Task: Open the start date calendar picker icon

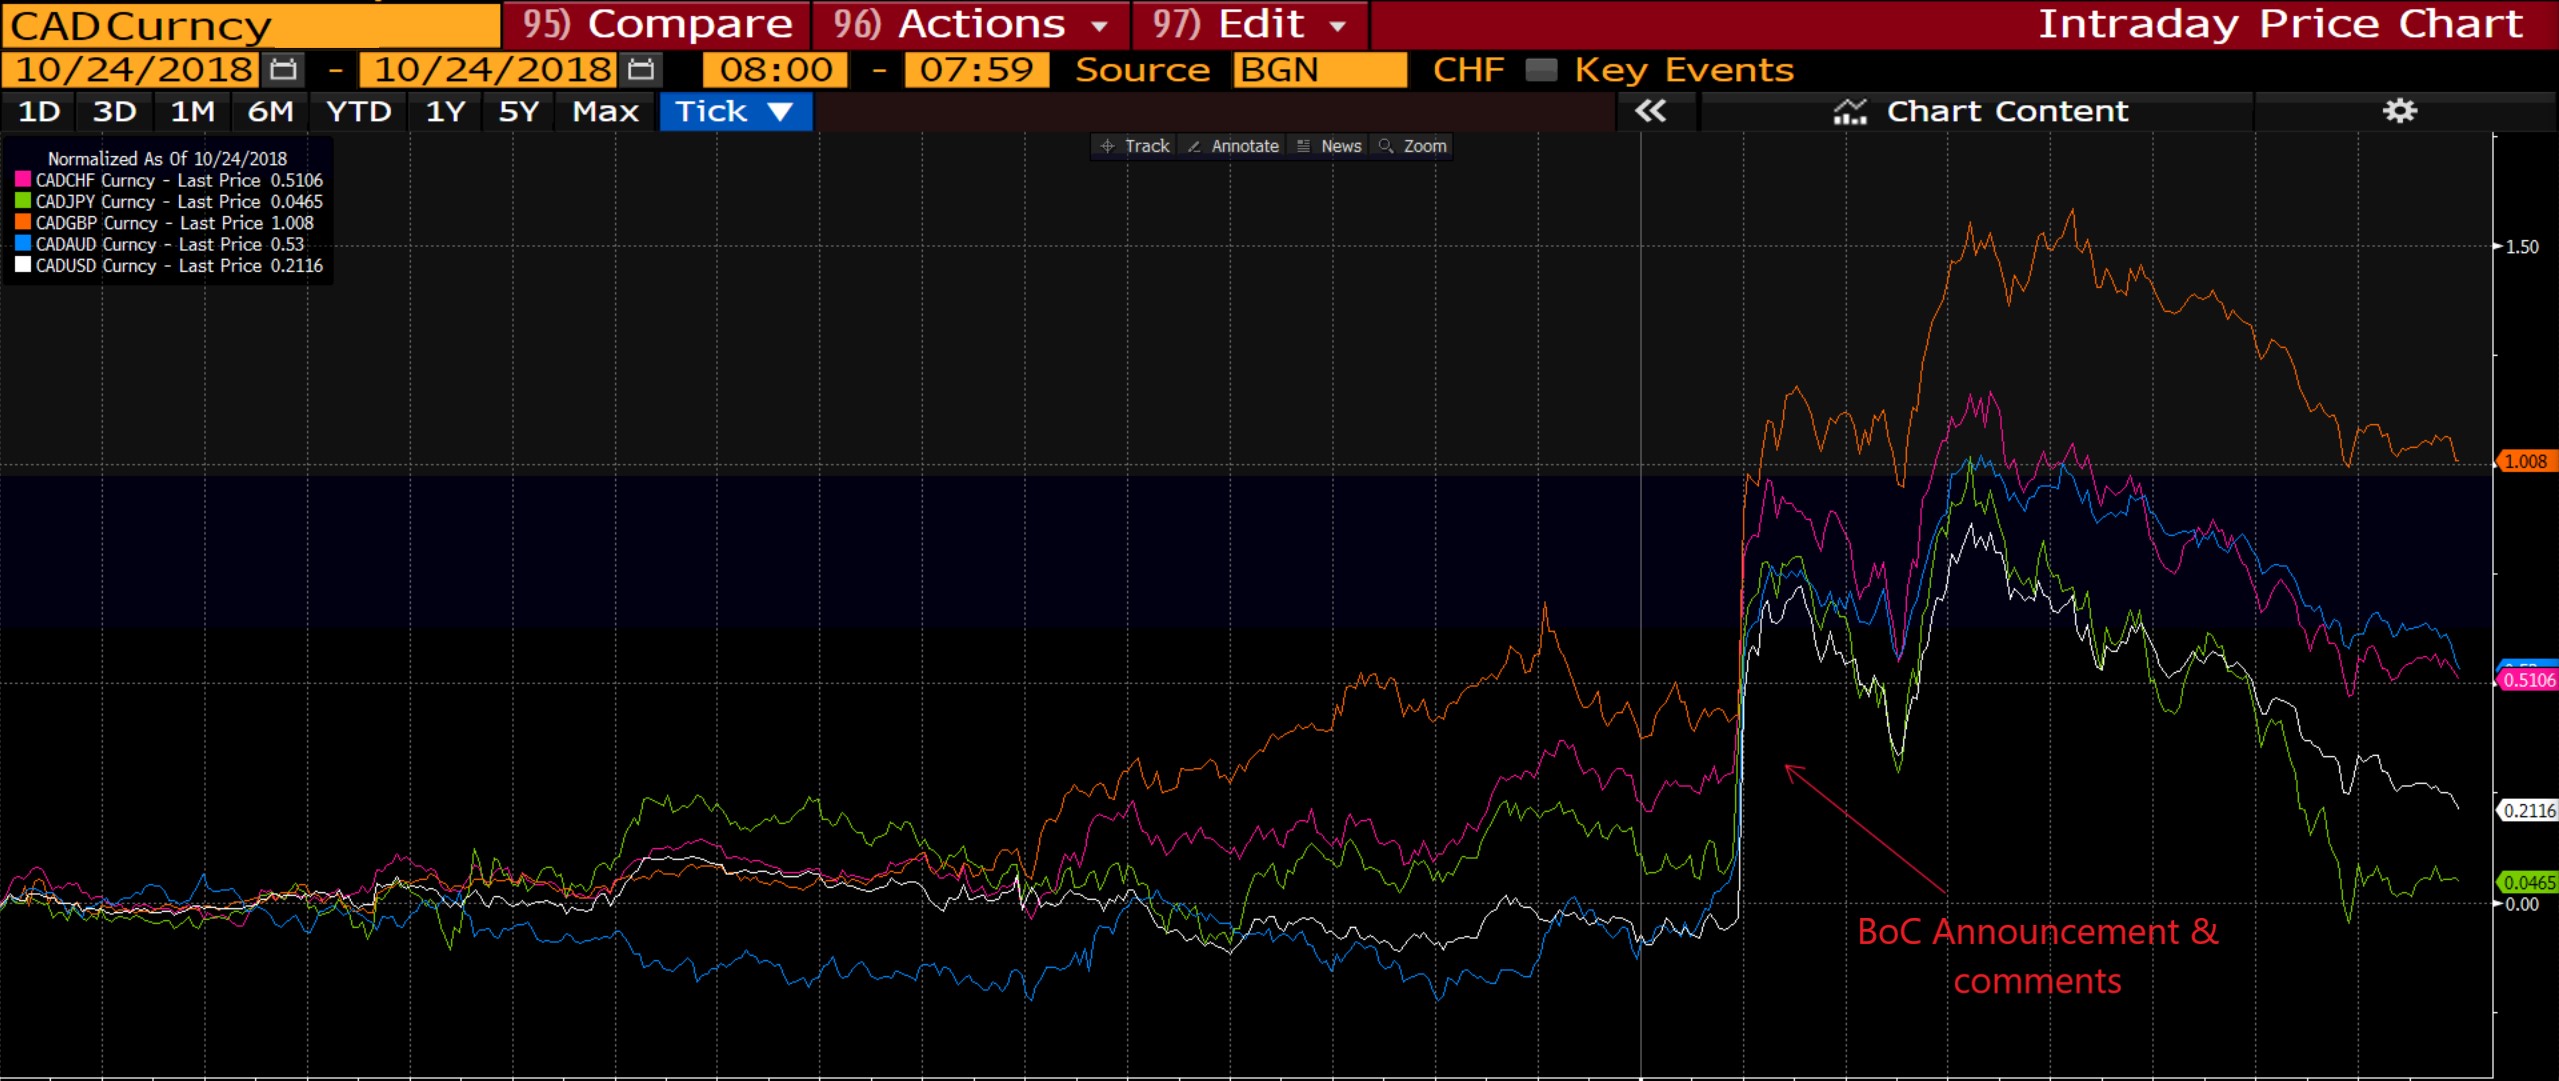Action: click(284, 70)
